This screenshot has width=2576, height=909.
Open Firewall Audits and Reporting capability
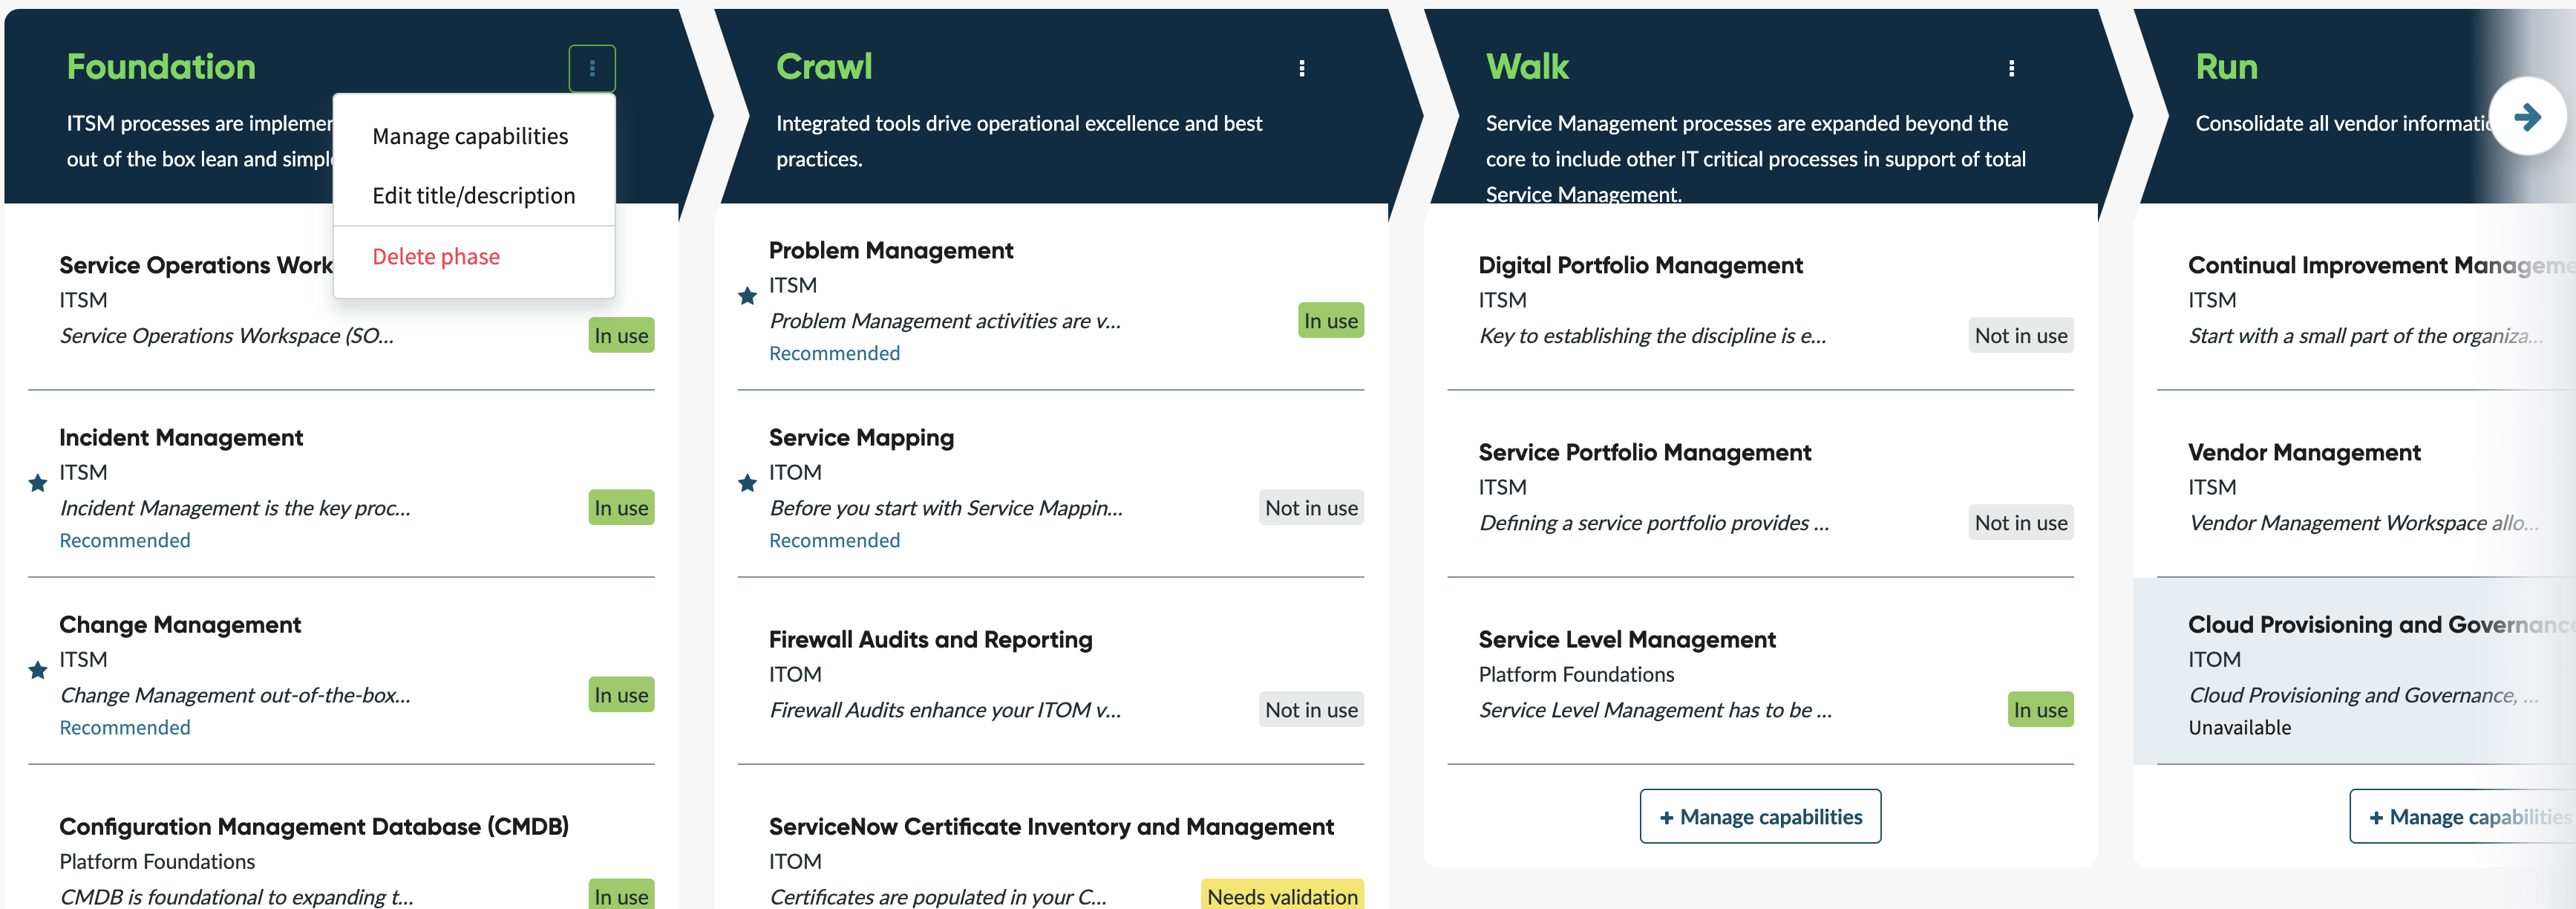[x=930, y=640]
